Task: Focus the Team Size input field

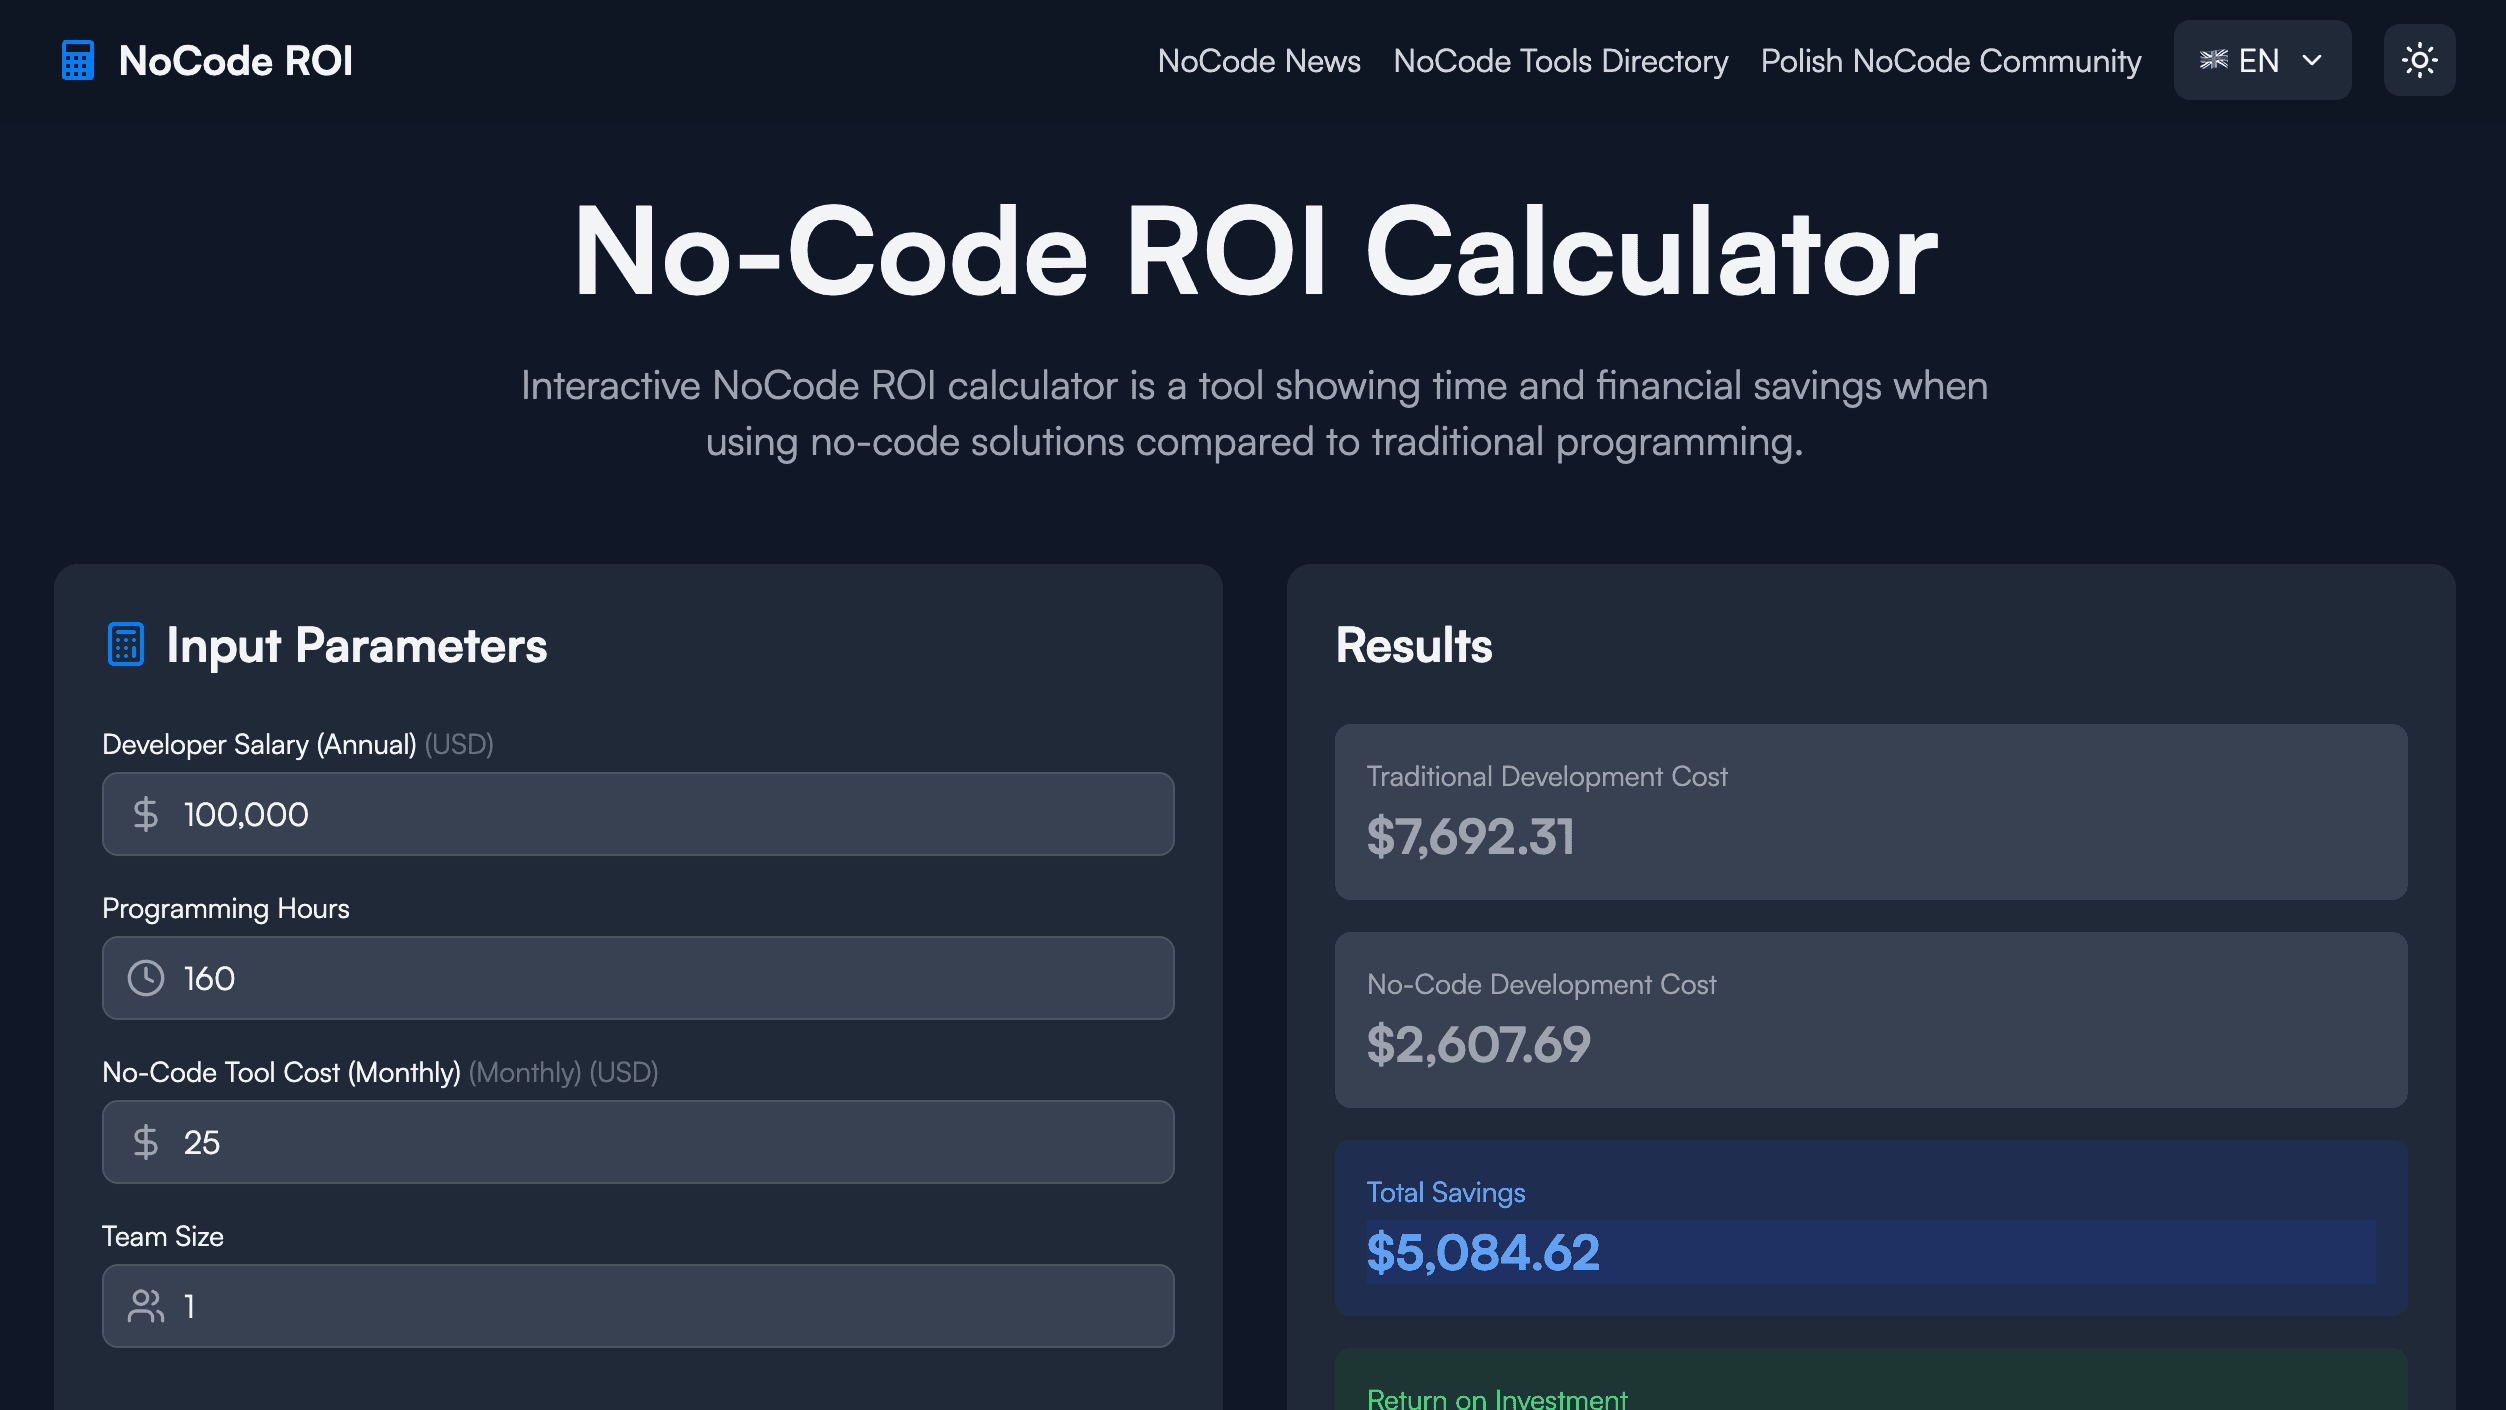Action: pyautogui.click(x=638, y=1306)
